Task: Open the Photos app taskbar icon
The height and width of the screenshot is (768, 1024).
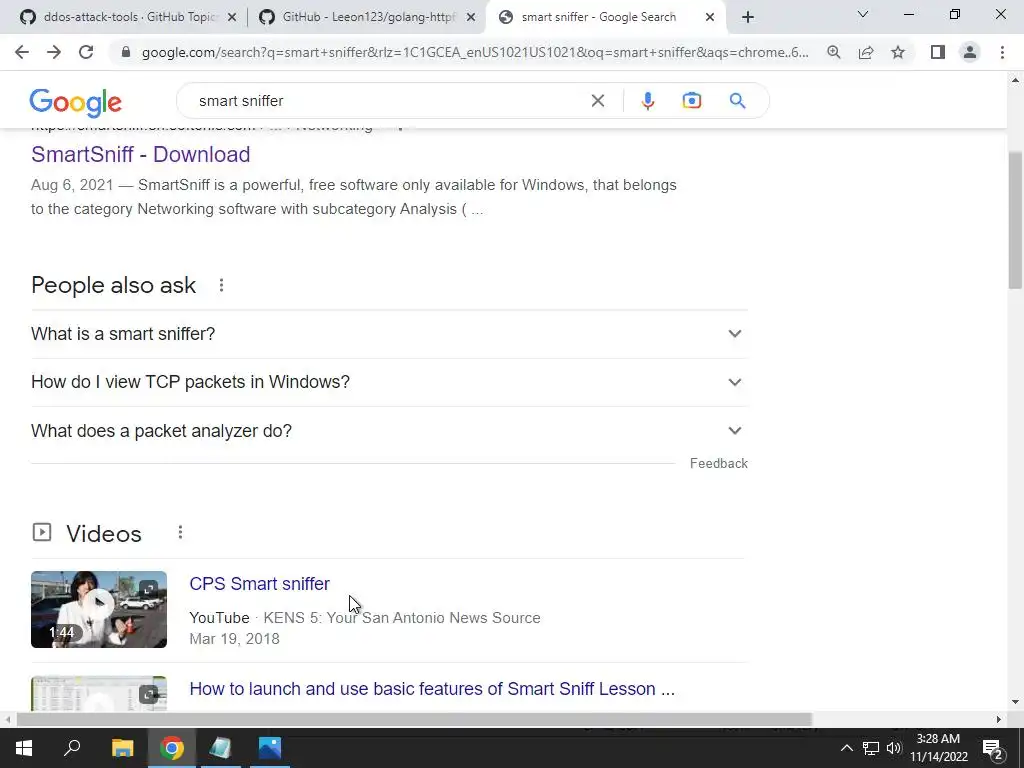Action: 270,748
